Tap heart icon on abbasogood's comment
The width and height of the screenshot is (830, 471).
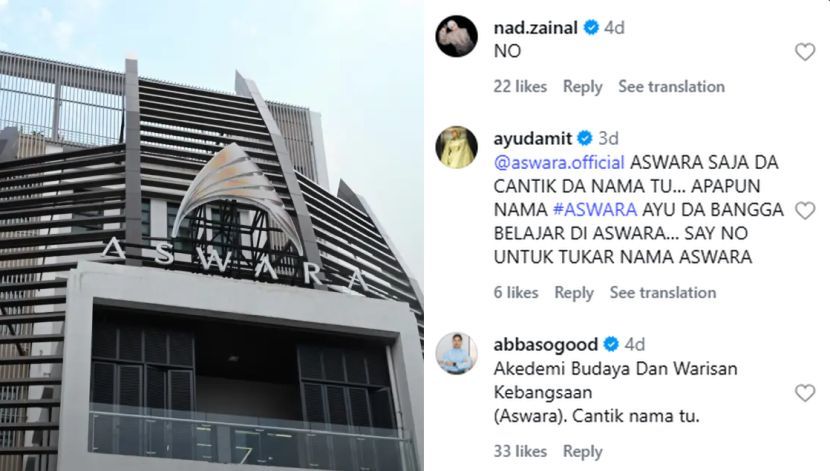(x=805, y=393)
